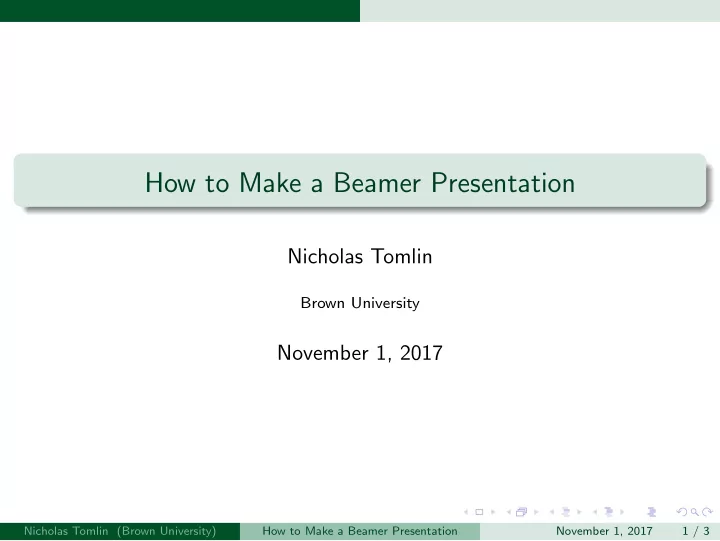Click the whole presentation navigation icon
This screenshot has height=541, width=720.
(652, 512)
